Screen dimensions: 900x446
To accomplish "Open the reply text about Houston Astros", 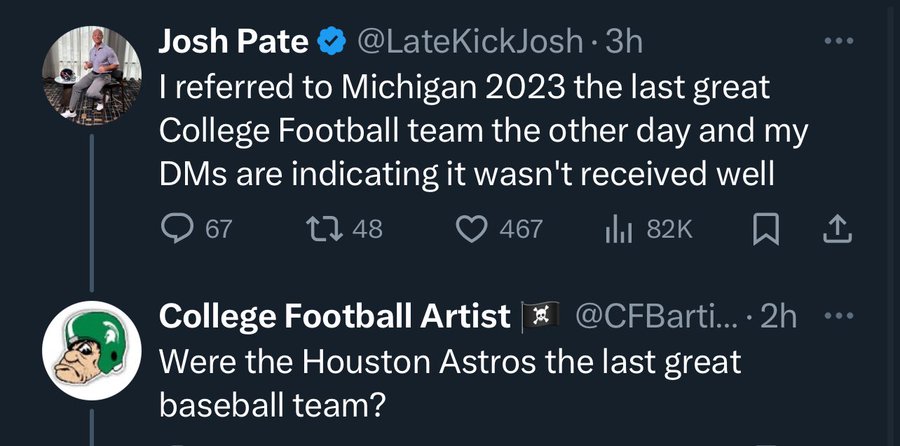I will 450,383.
